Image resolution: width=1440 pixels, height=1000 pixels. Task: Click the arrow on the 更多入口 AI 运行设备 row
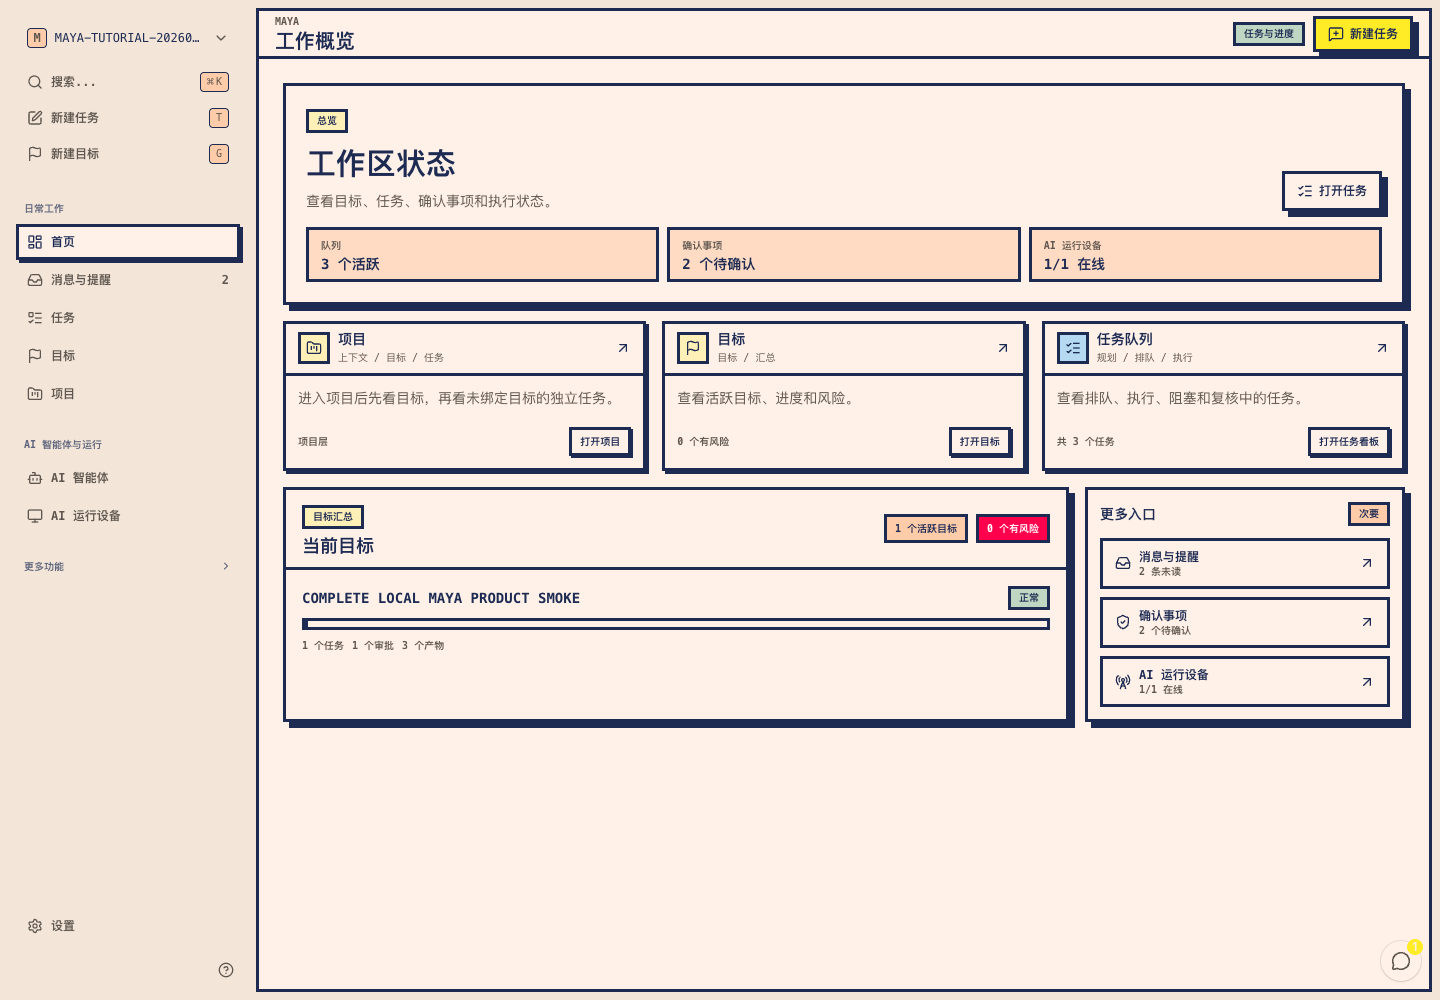point(1367,682)
